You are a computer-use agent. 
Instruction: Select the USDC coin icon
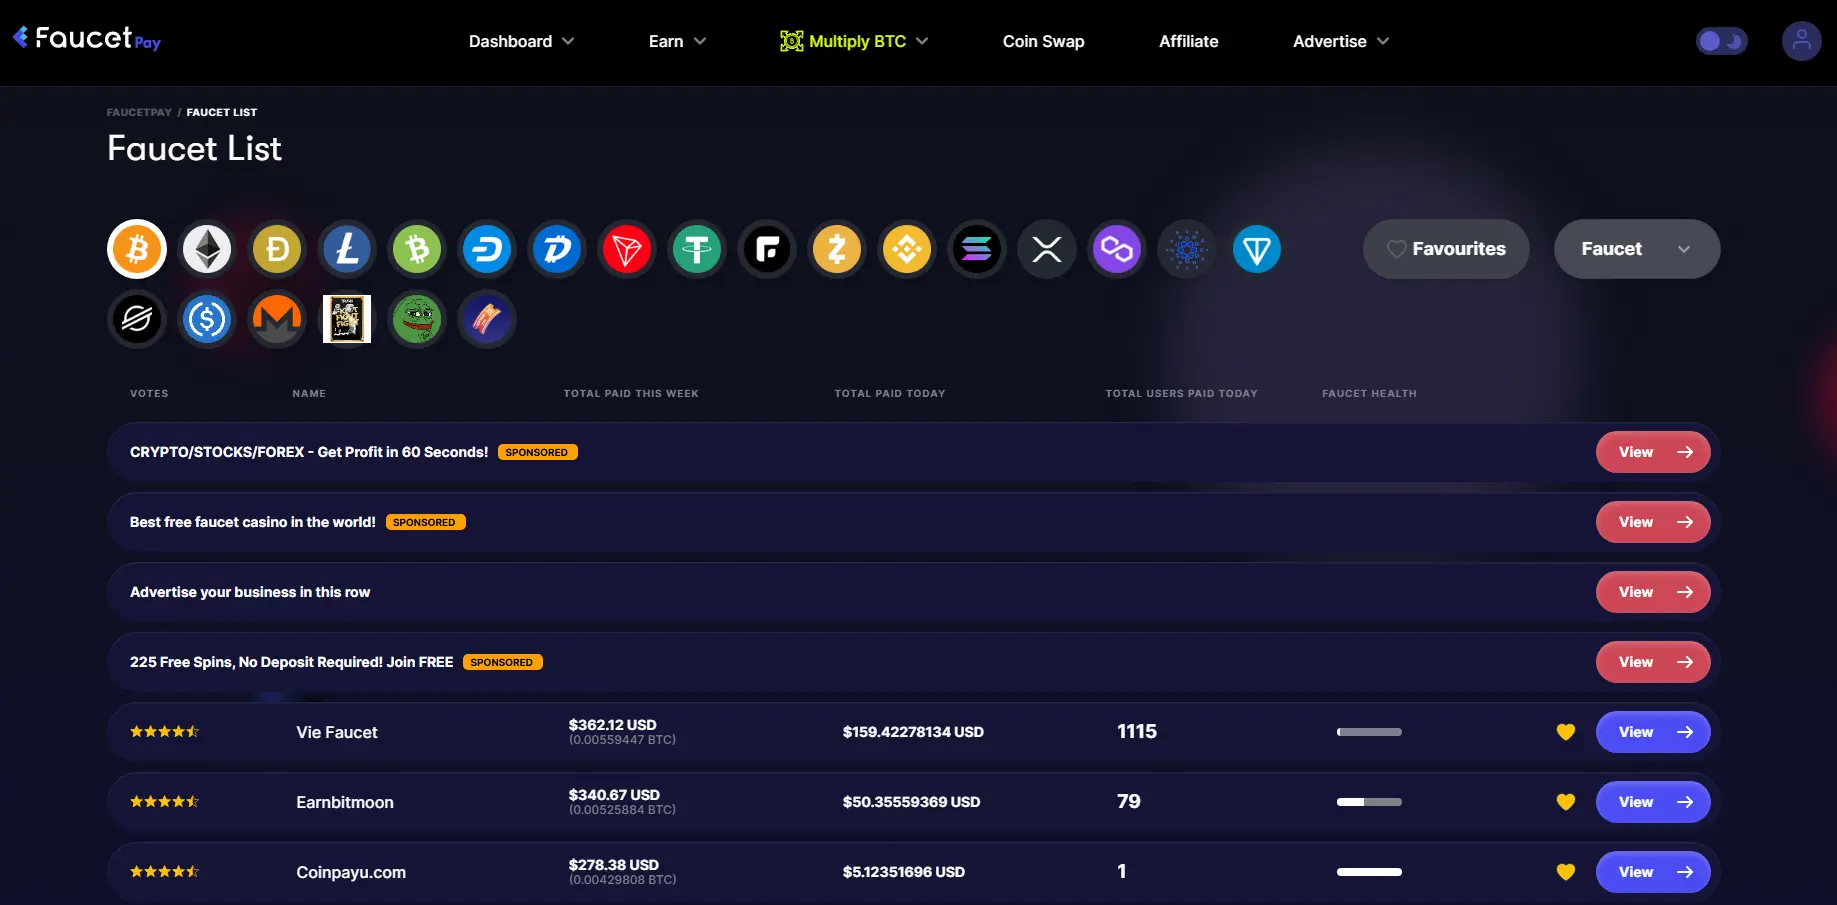pyautogui.click(x=207, y=319)
